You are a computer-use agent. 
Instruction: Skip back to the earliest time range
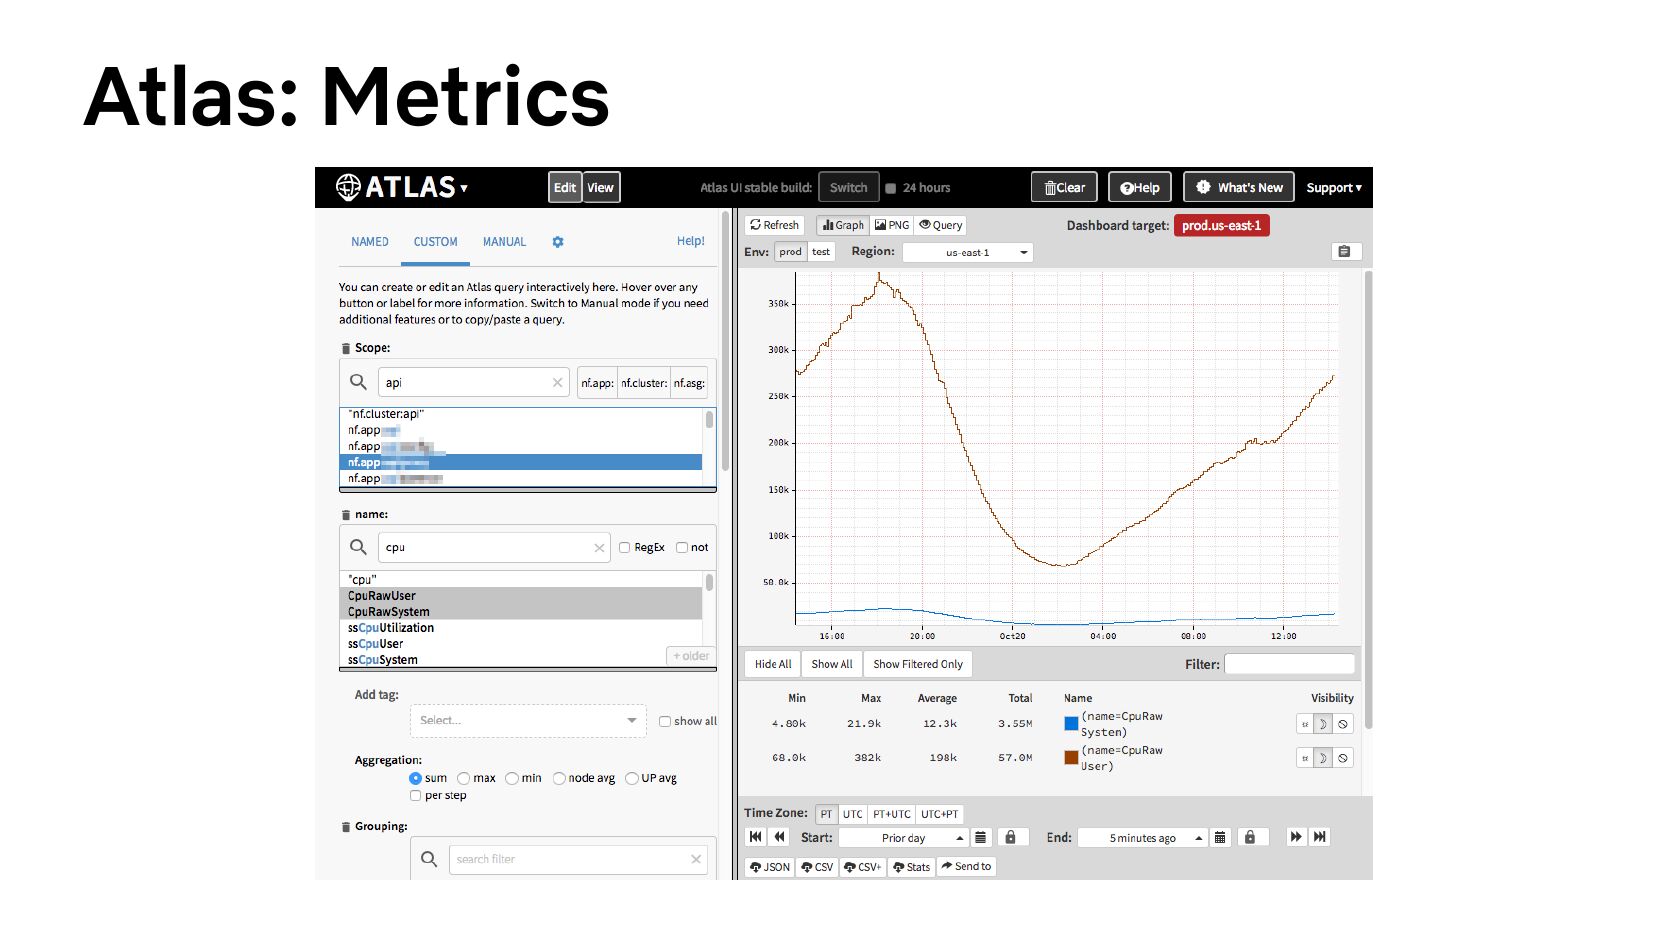755,837
